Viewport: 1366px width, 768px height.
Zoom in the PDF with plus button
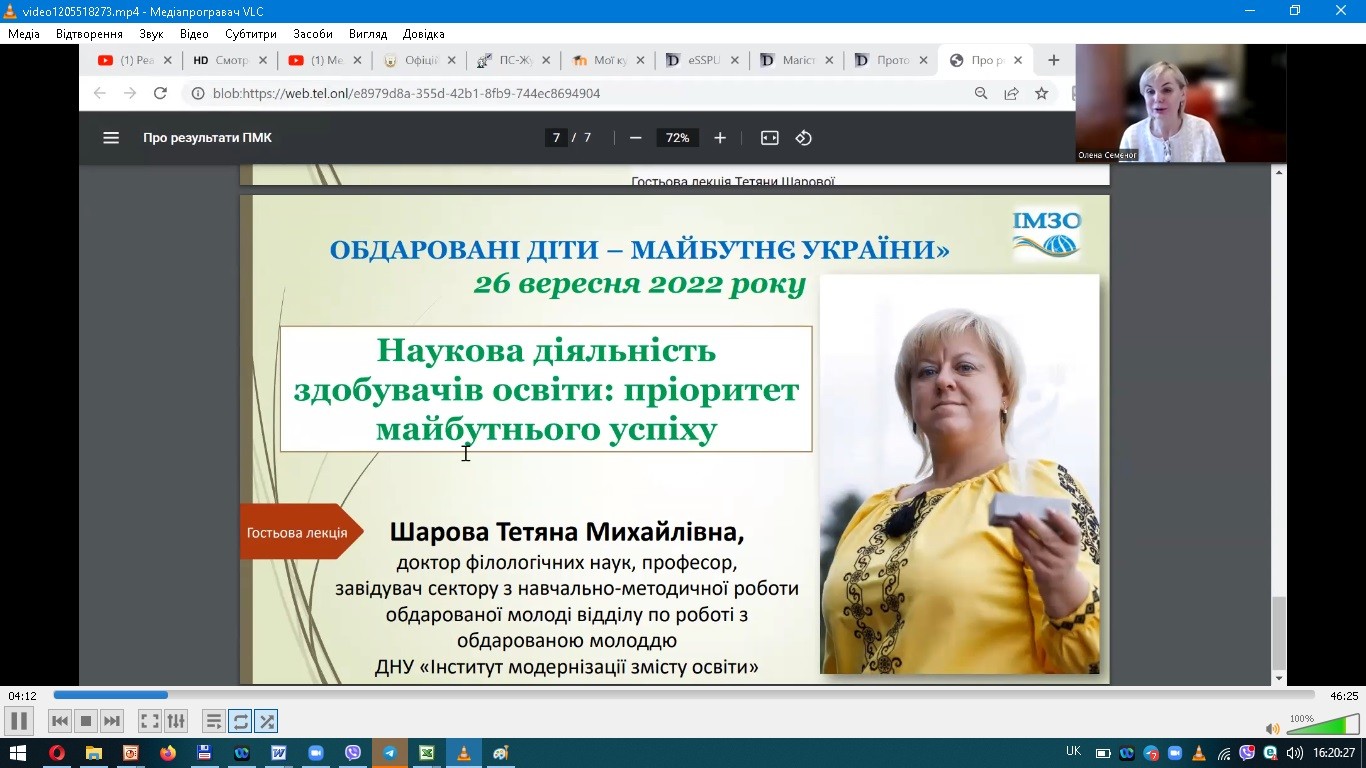click(x=719, y=137)
